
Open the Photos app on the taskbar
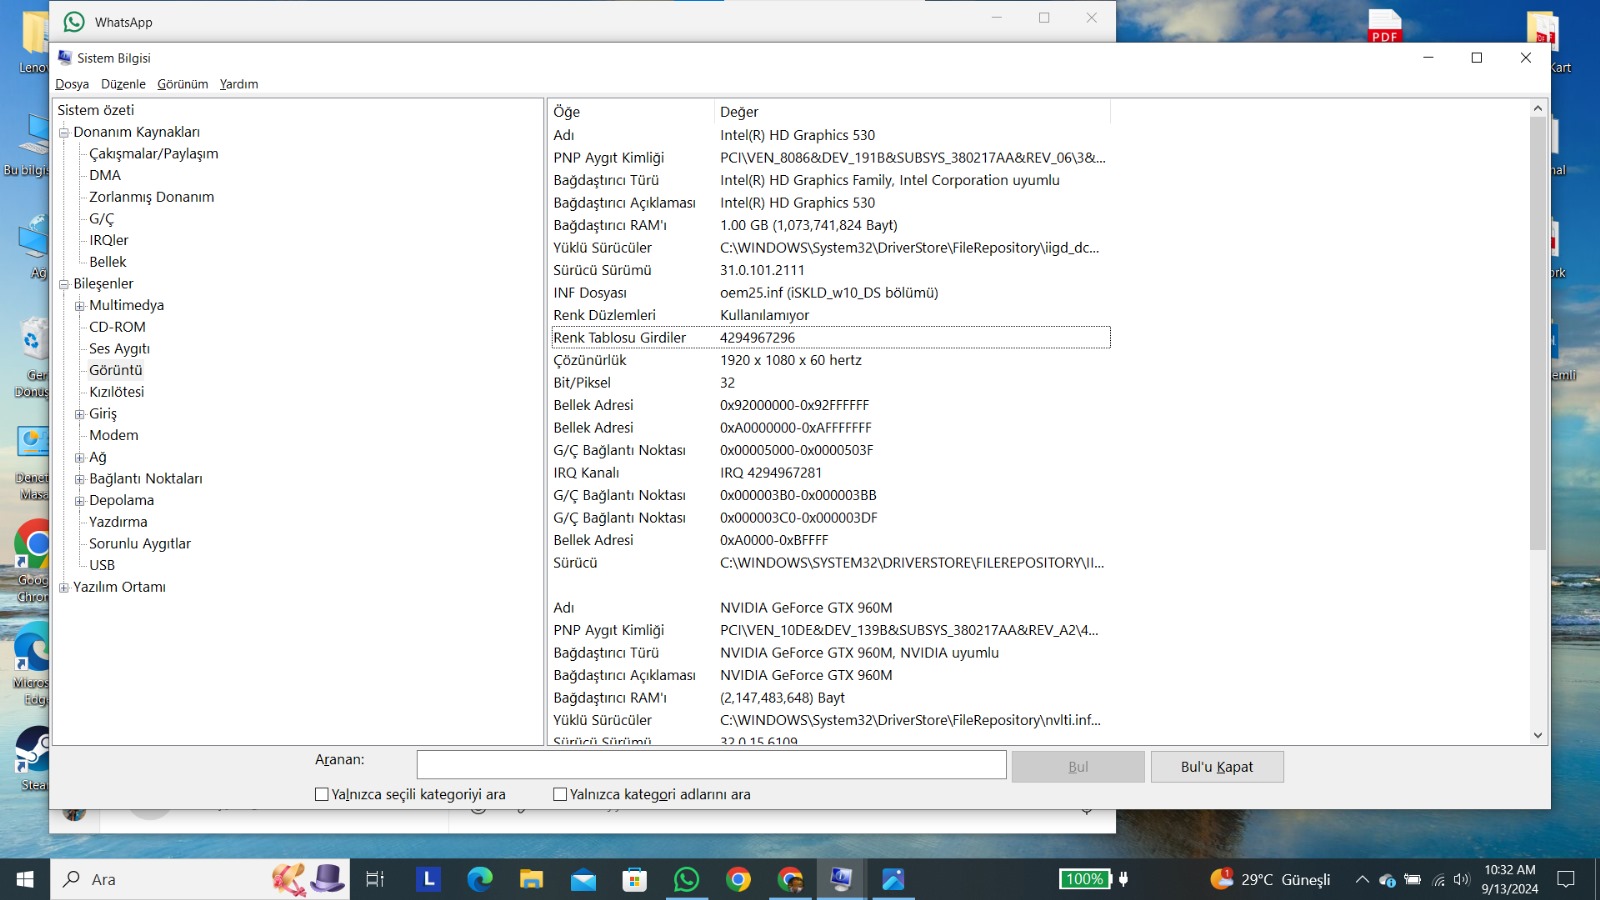click(x=893, y=879)
